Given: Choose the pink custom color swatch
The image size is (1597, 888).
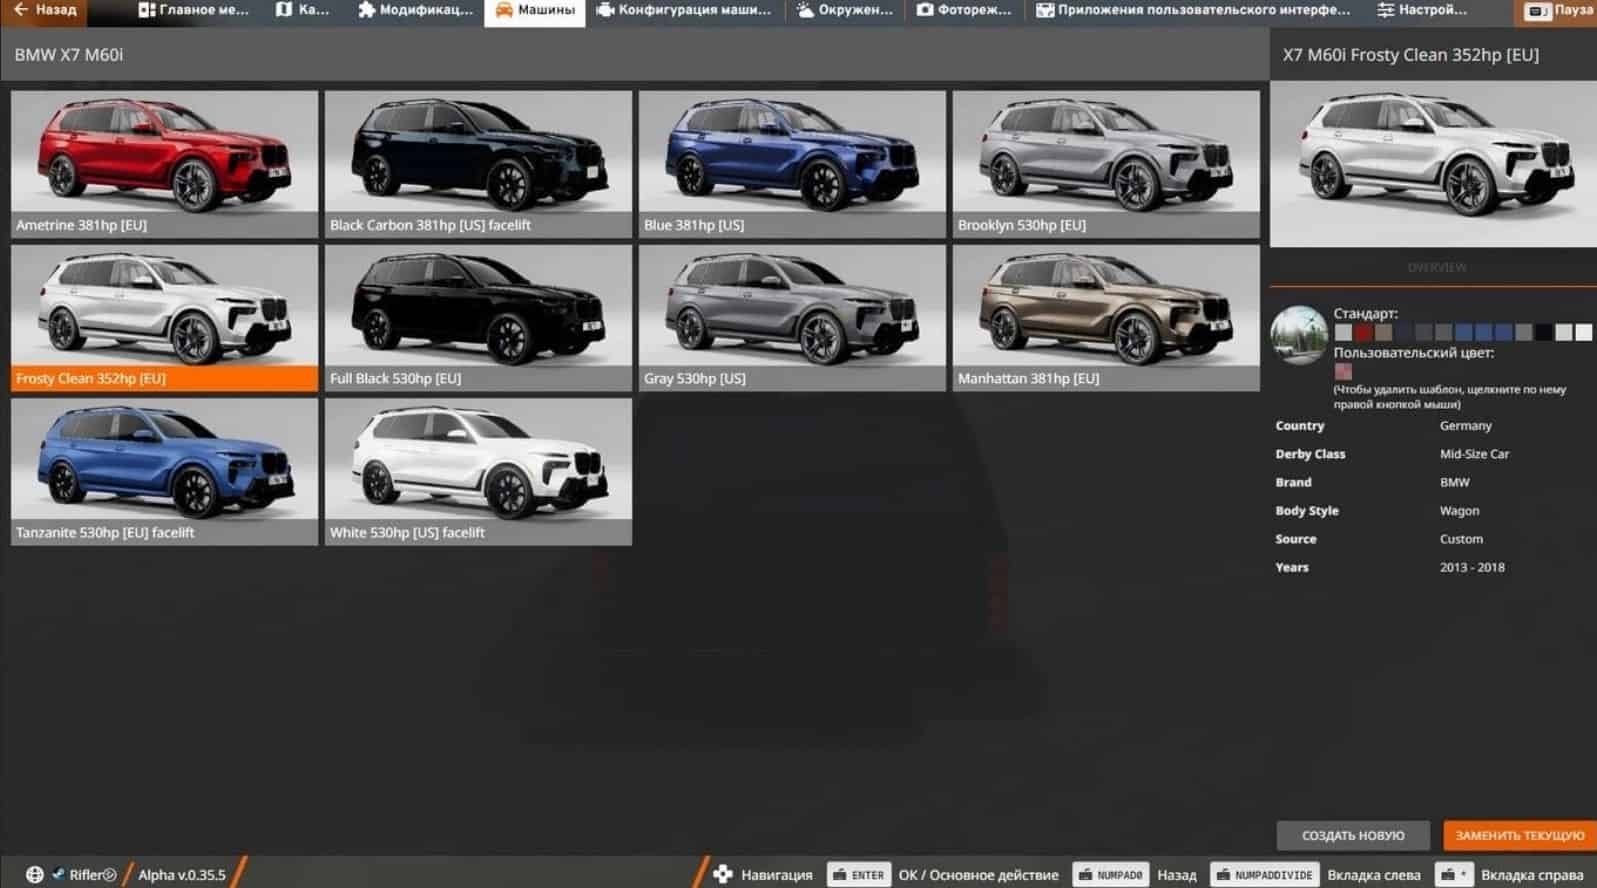Looking at the screenshot, I should pos(1343,371).
